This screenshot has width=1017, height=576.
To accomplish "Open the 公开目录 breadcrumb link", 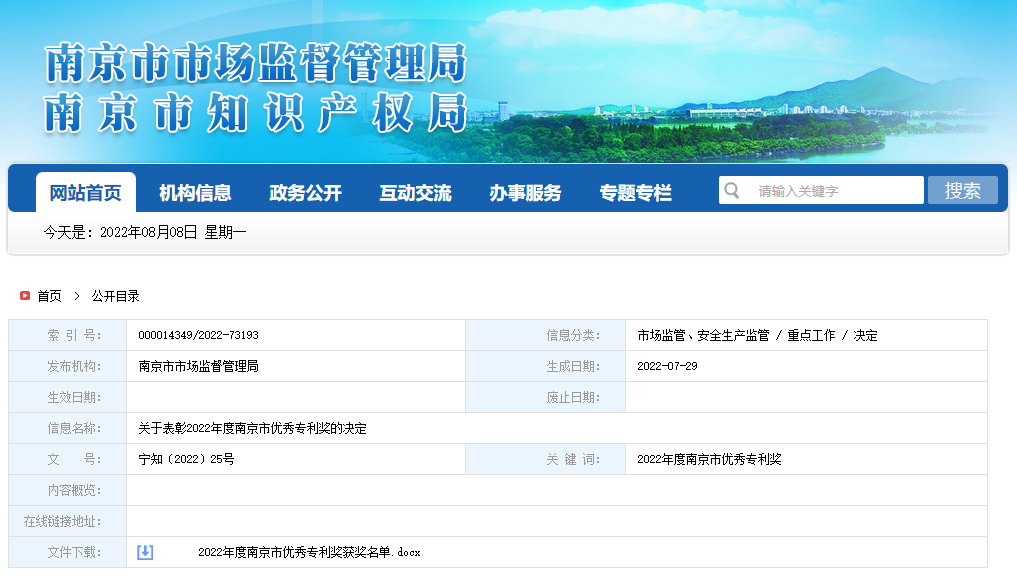I will click(x=115, y=296).
